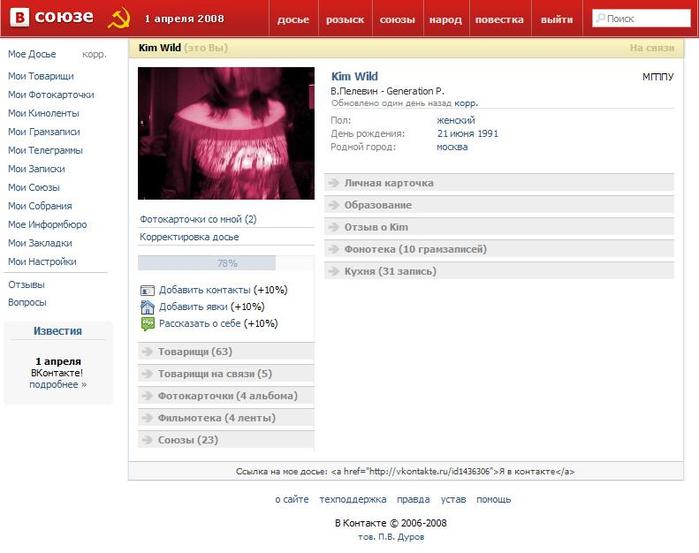Click the speech bubble icon near Рассказать о себе
This screenshot has width=699, height=553.
[147, 324]
